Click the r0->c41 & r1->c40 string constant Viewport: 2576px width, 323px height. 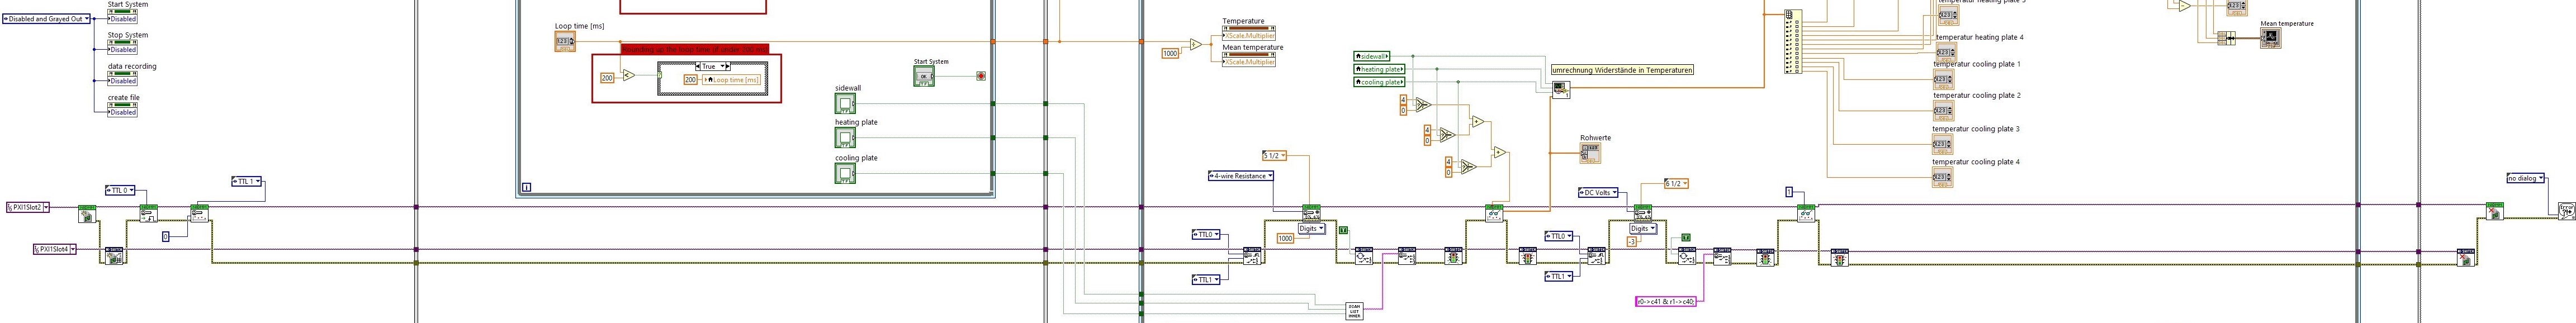pyautogui.click(x=1665, y=301)
